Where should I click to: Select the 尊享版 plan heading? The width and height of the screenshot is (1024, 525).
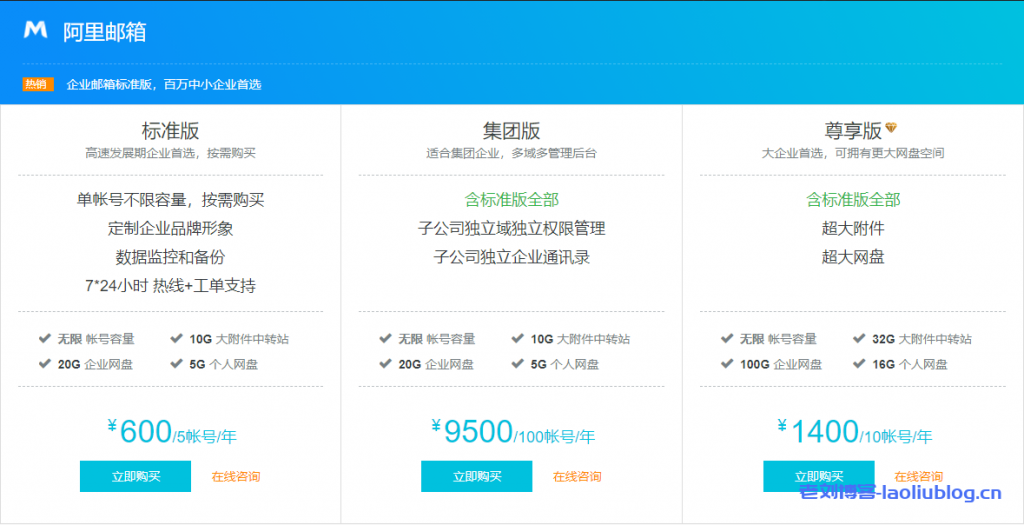pyautogui.click(x=853, y=131)
